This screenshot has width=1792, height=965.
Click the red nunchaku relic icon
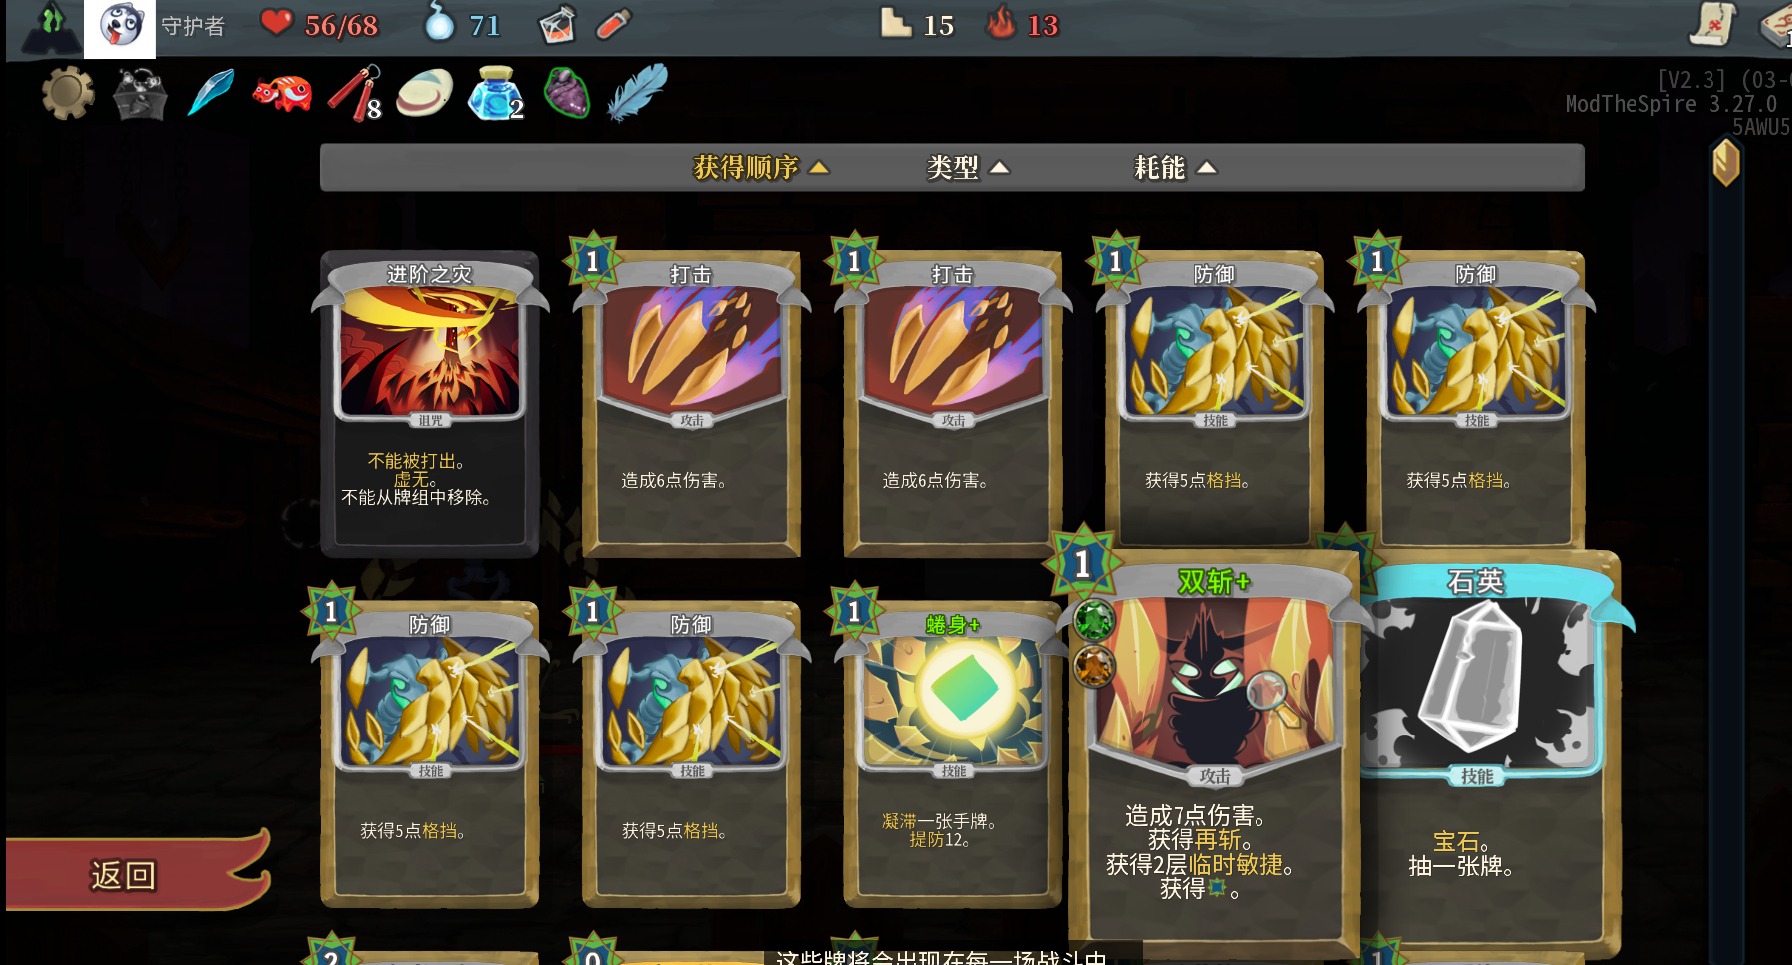pyautogui.click(x=353, y=93)
